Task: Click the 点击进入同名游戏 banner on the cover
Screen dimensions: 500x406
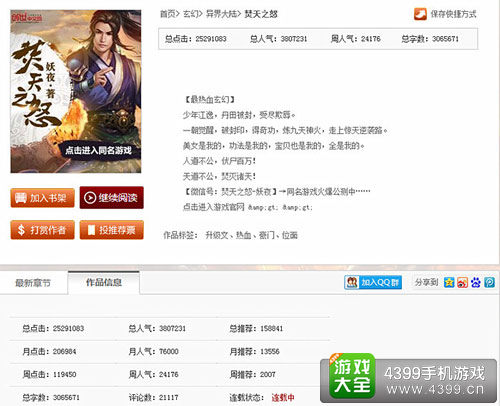Action: (98, 150)
